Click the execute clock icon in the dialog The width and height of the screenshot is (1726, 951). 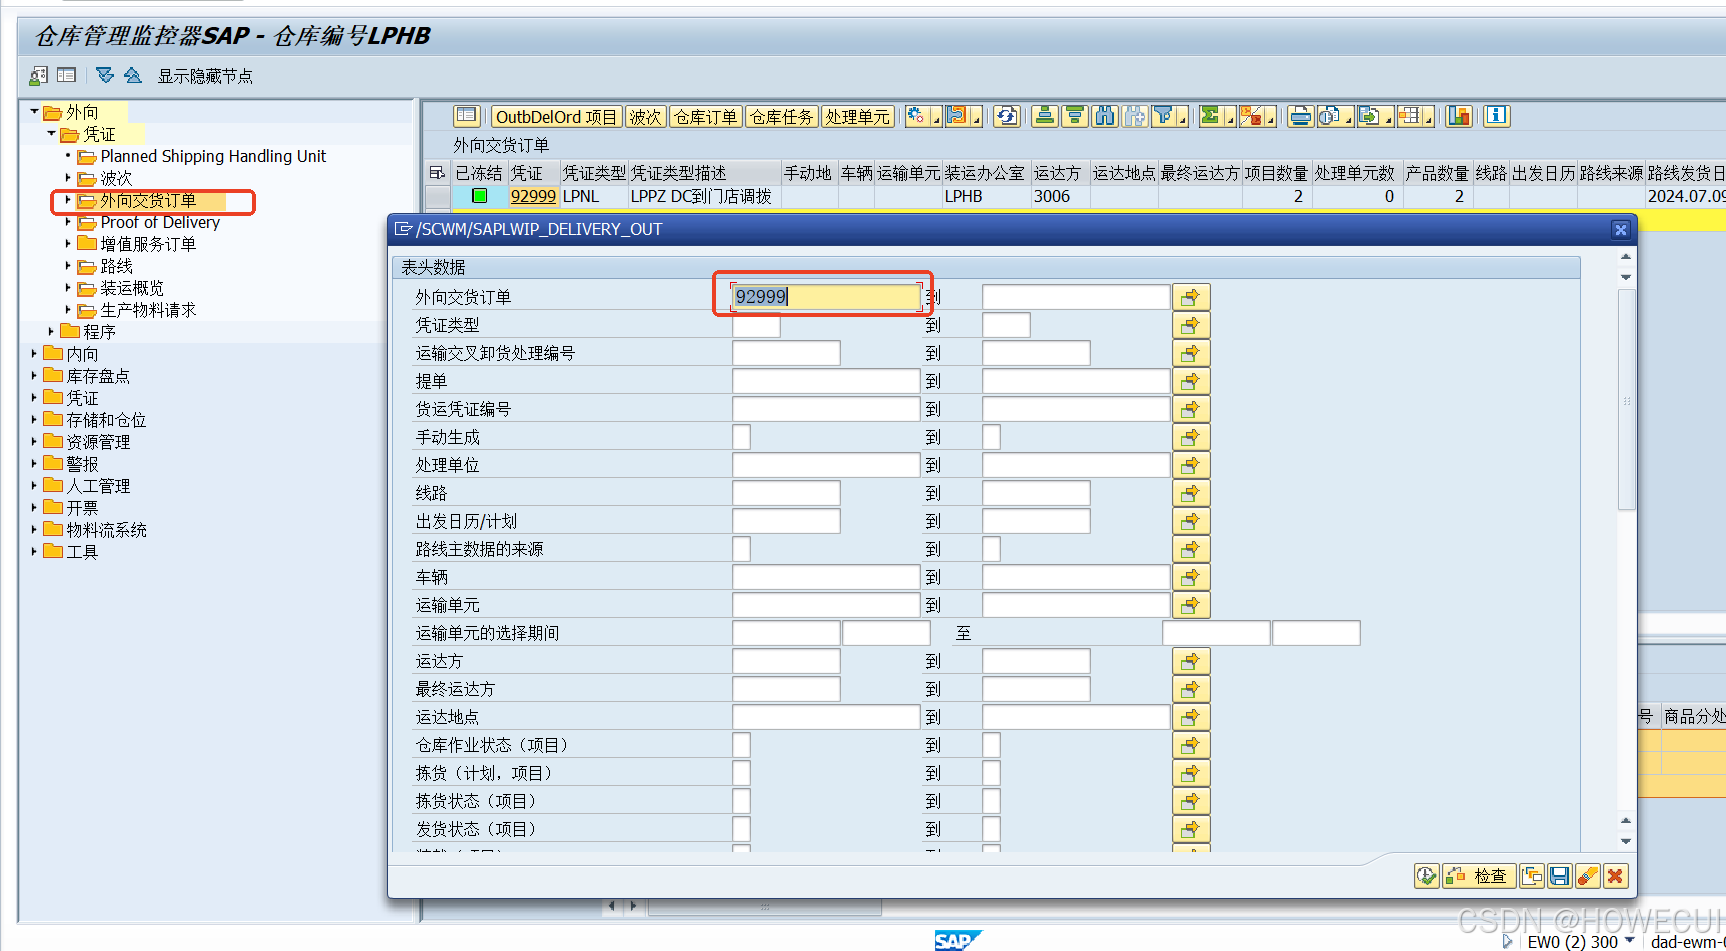coord(1427,876)
